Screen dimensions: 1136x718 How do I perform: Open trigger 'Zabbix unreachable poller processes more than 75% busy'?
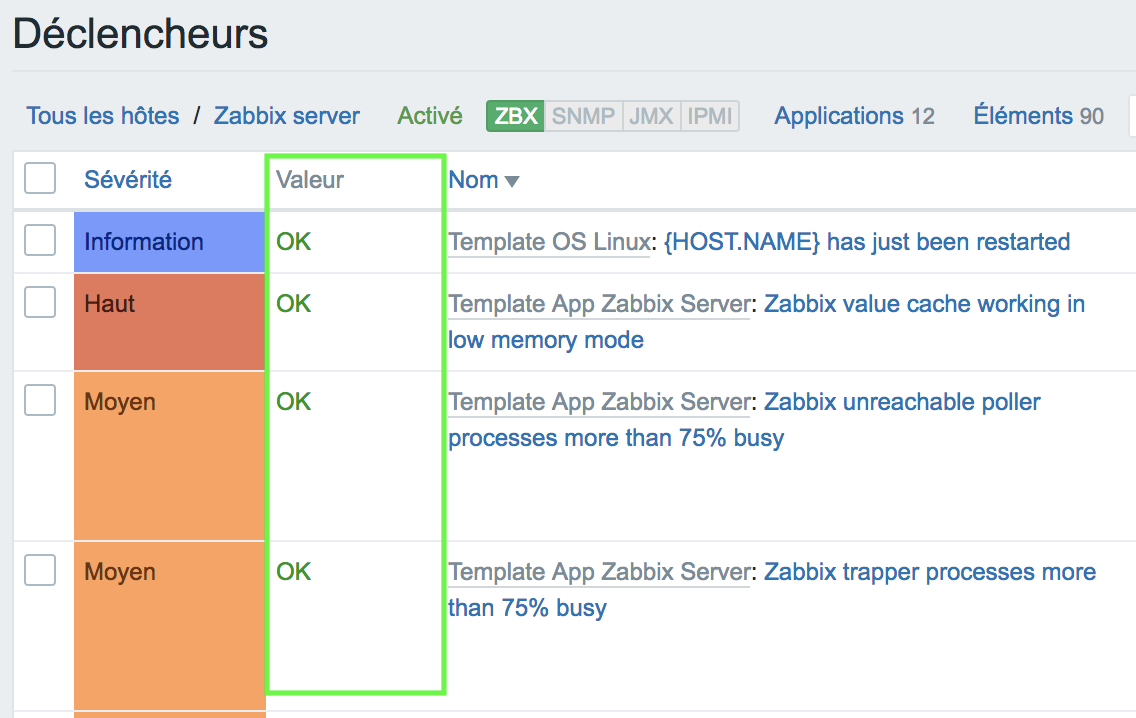pyautogui.click(x=744, y=419)
